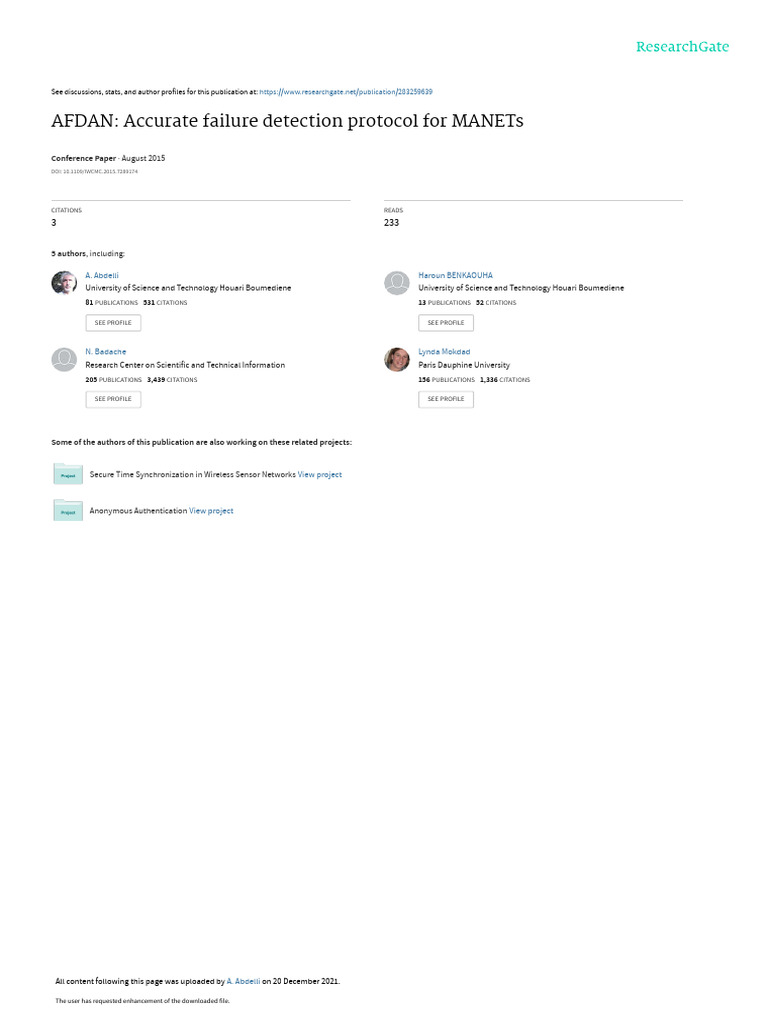Click the AFDAN paper title

(287, 121)
